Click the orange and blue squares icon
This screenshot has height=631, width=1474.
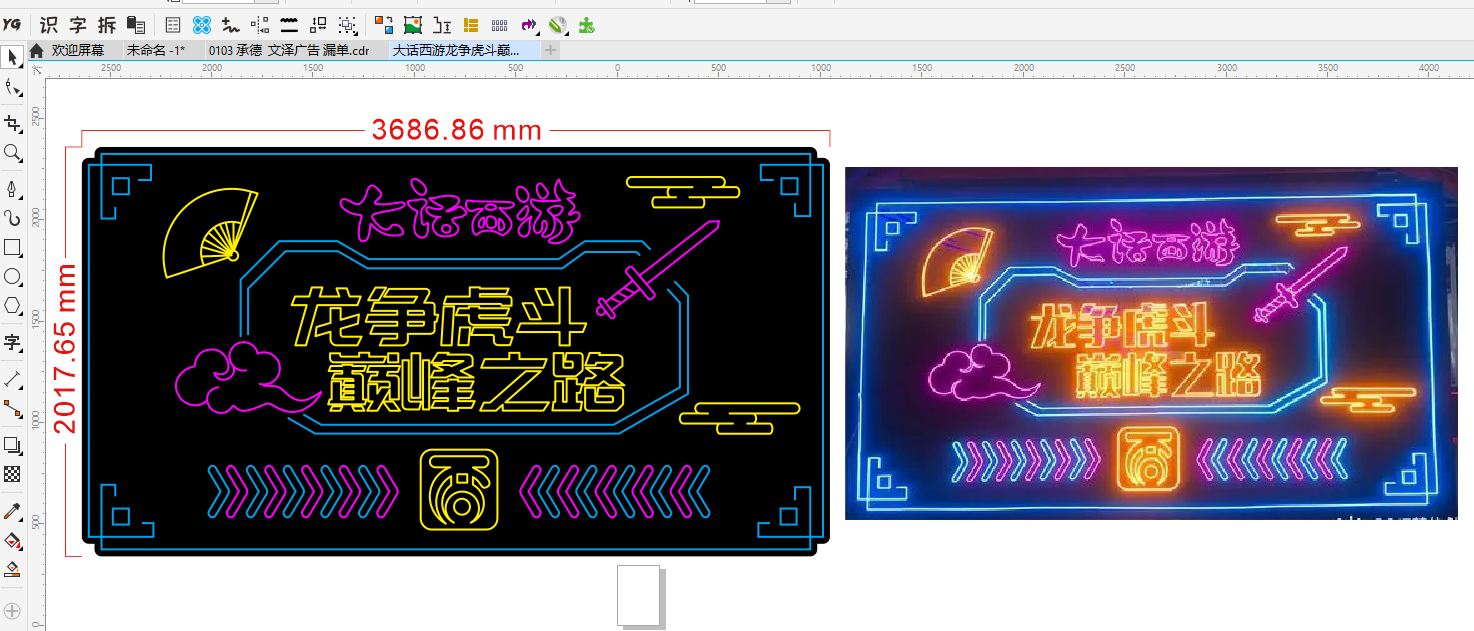click(x=383, y=25)
